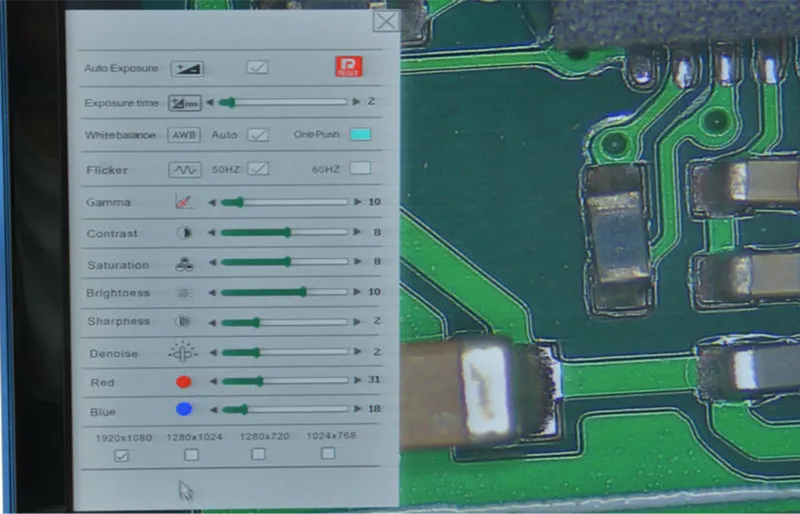Select the 1280x720 resolution checkbox
This screenshot has width=800, height=514.
pos(258,454)
